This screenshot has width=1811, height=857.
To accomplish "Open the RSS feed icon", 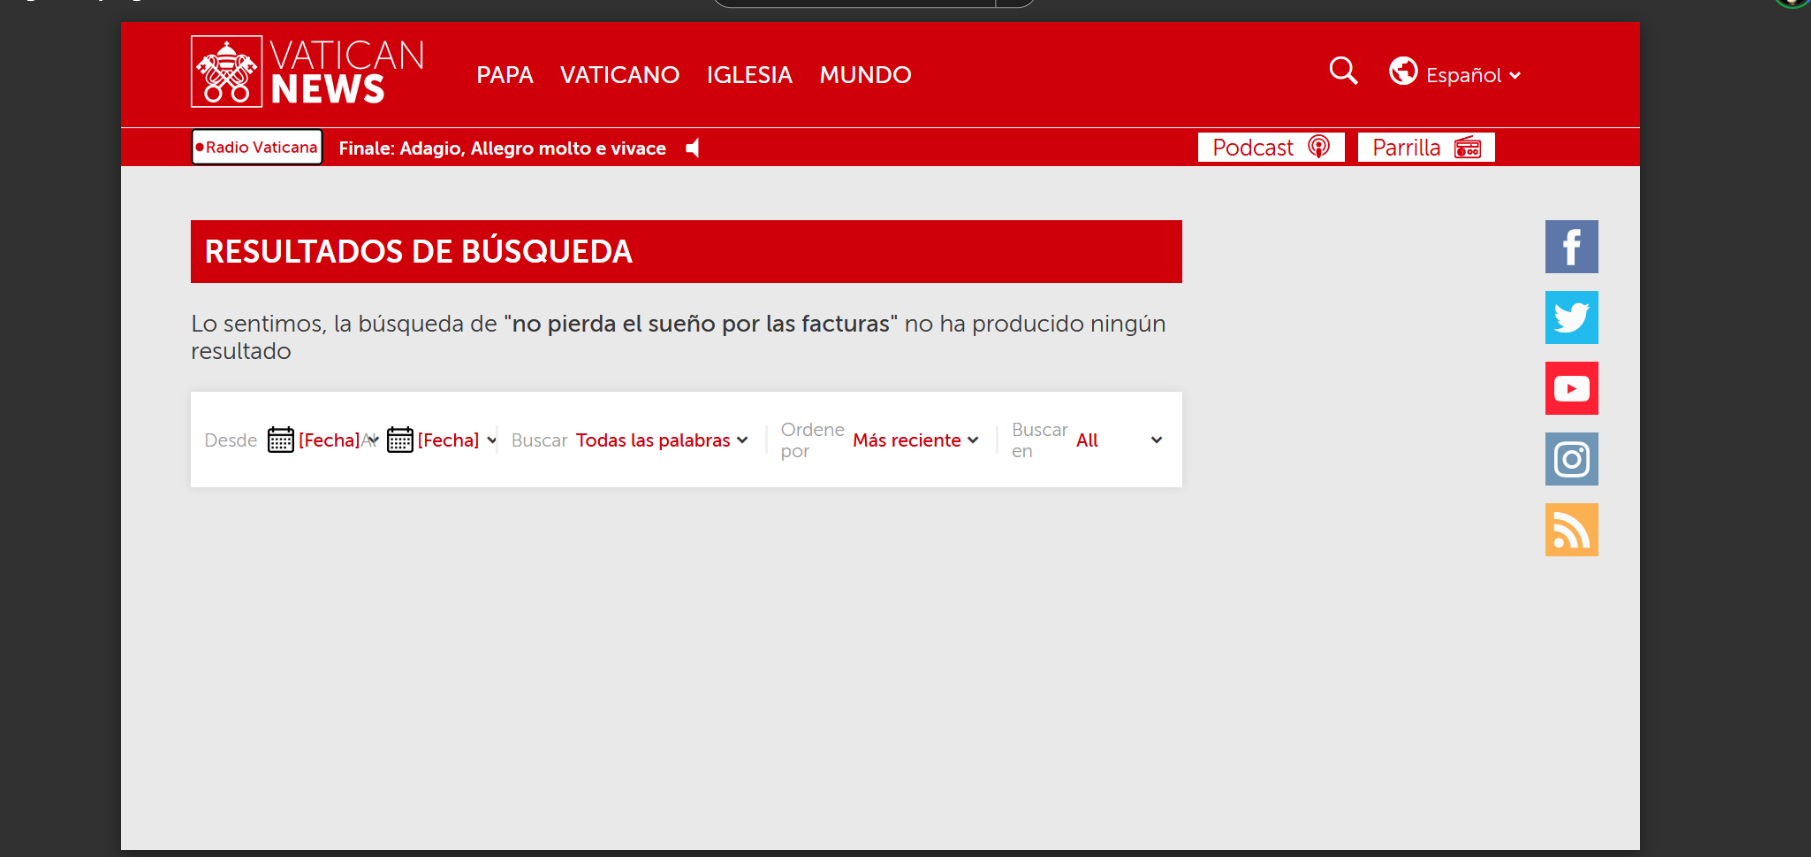I will pyautogui.click(x=1571, y=530).
